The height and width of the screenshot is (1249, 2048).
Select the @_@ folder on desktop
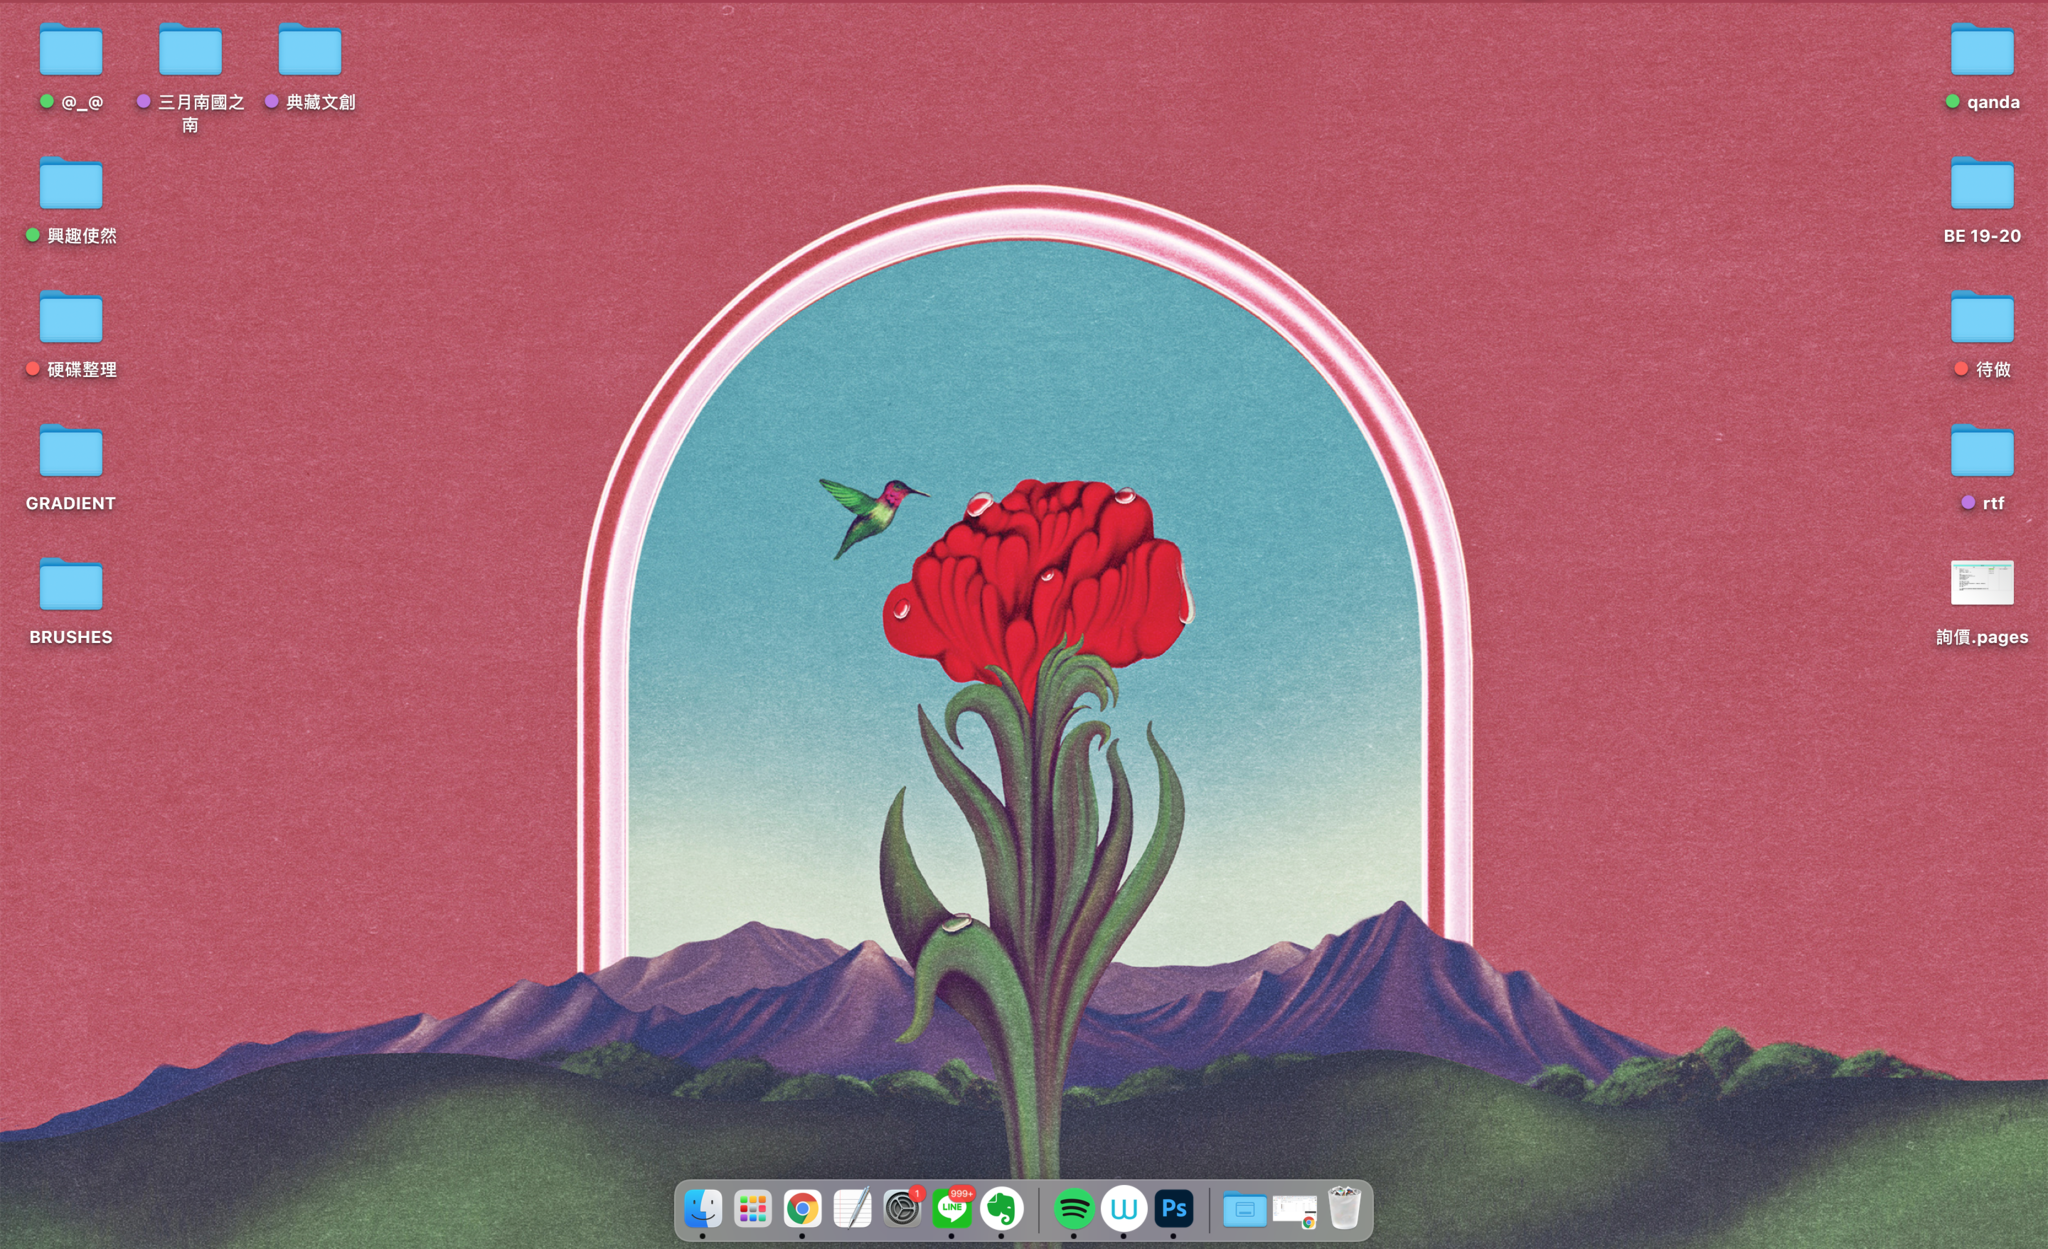(x=71, y=50)
